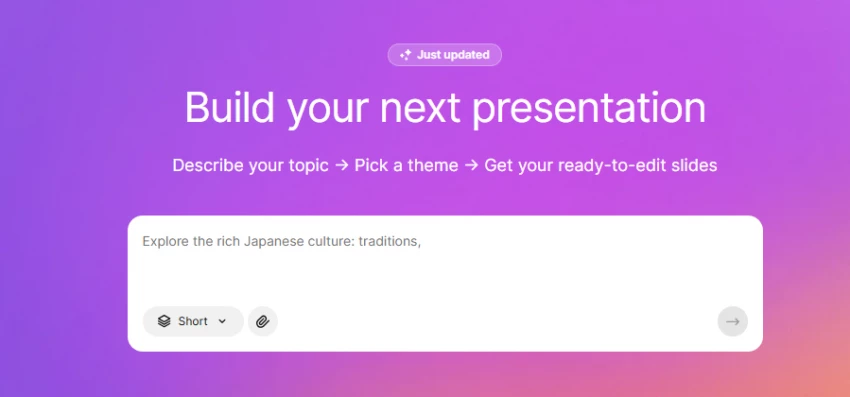Expand the chevron next to Short

pyautogui.click(x=222, y=322)
